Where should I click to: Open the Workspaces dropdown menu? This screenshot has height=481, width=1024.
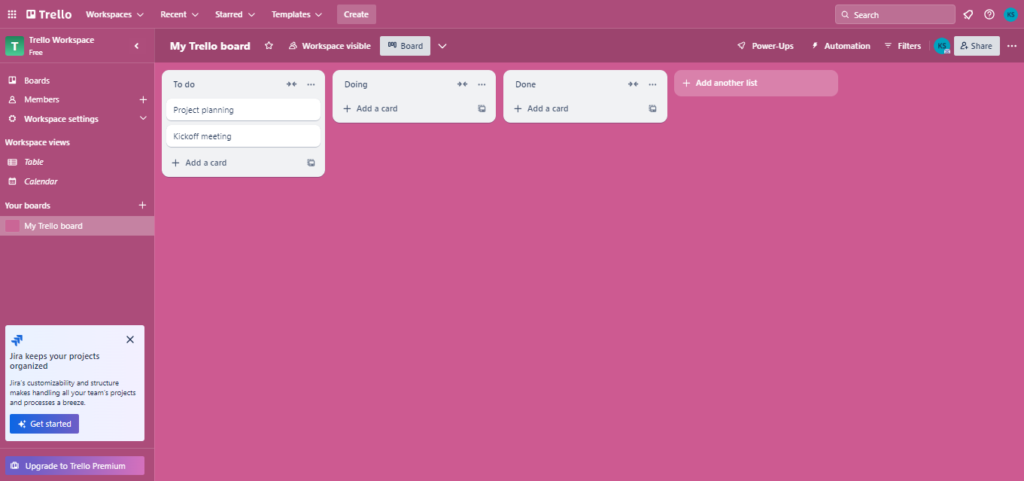[114, 15]
